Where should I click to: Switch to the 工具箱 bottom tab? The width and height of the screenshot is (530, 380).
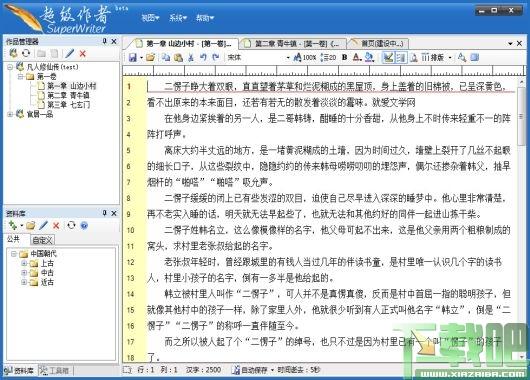[55, 371]
